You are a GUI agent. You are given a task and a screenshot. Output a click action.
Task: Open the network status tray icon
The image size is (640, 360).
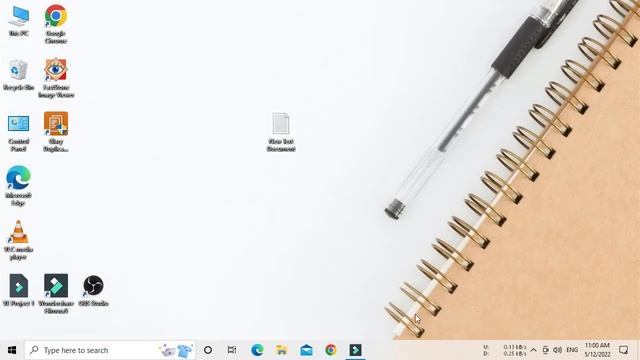546,350
